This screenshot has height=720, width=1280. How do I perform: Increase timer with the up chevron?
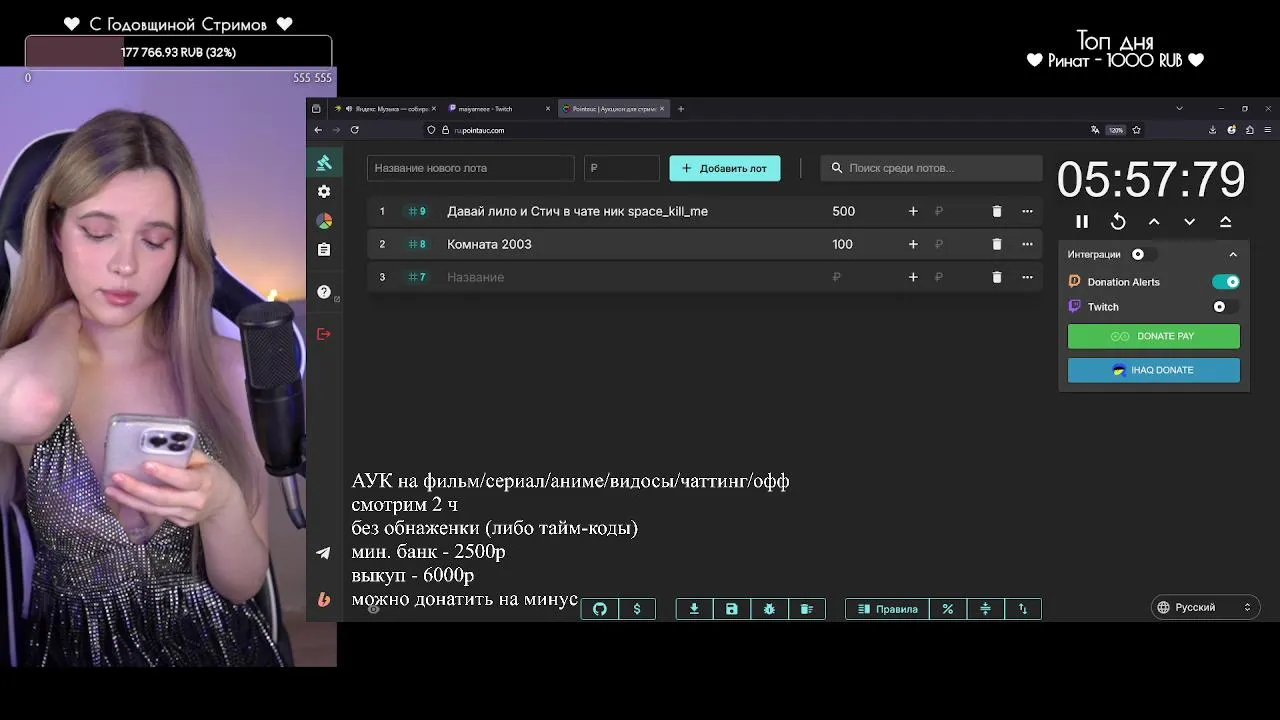1154,222
